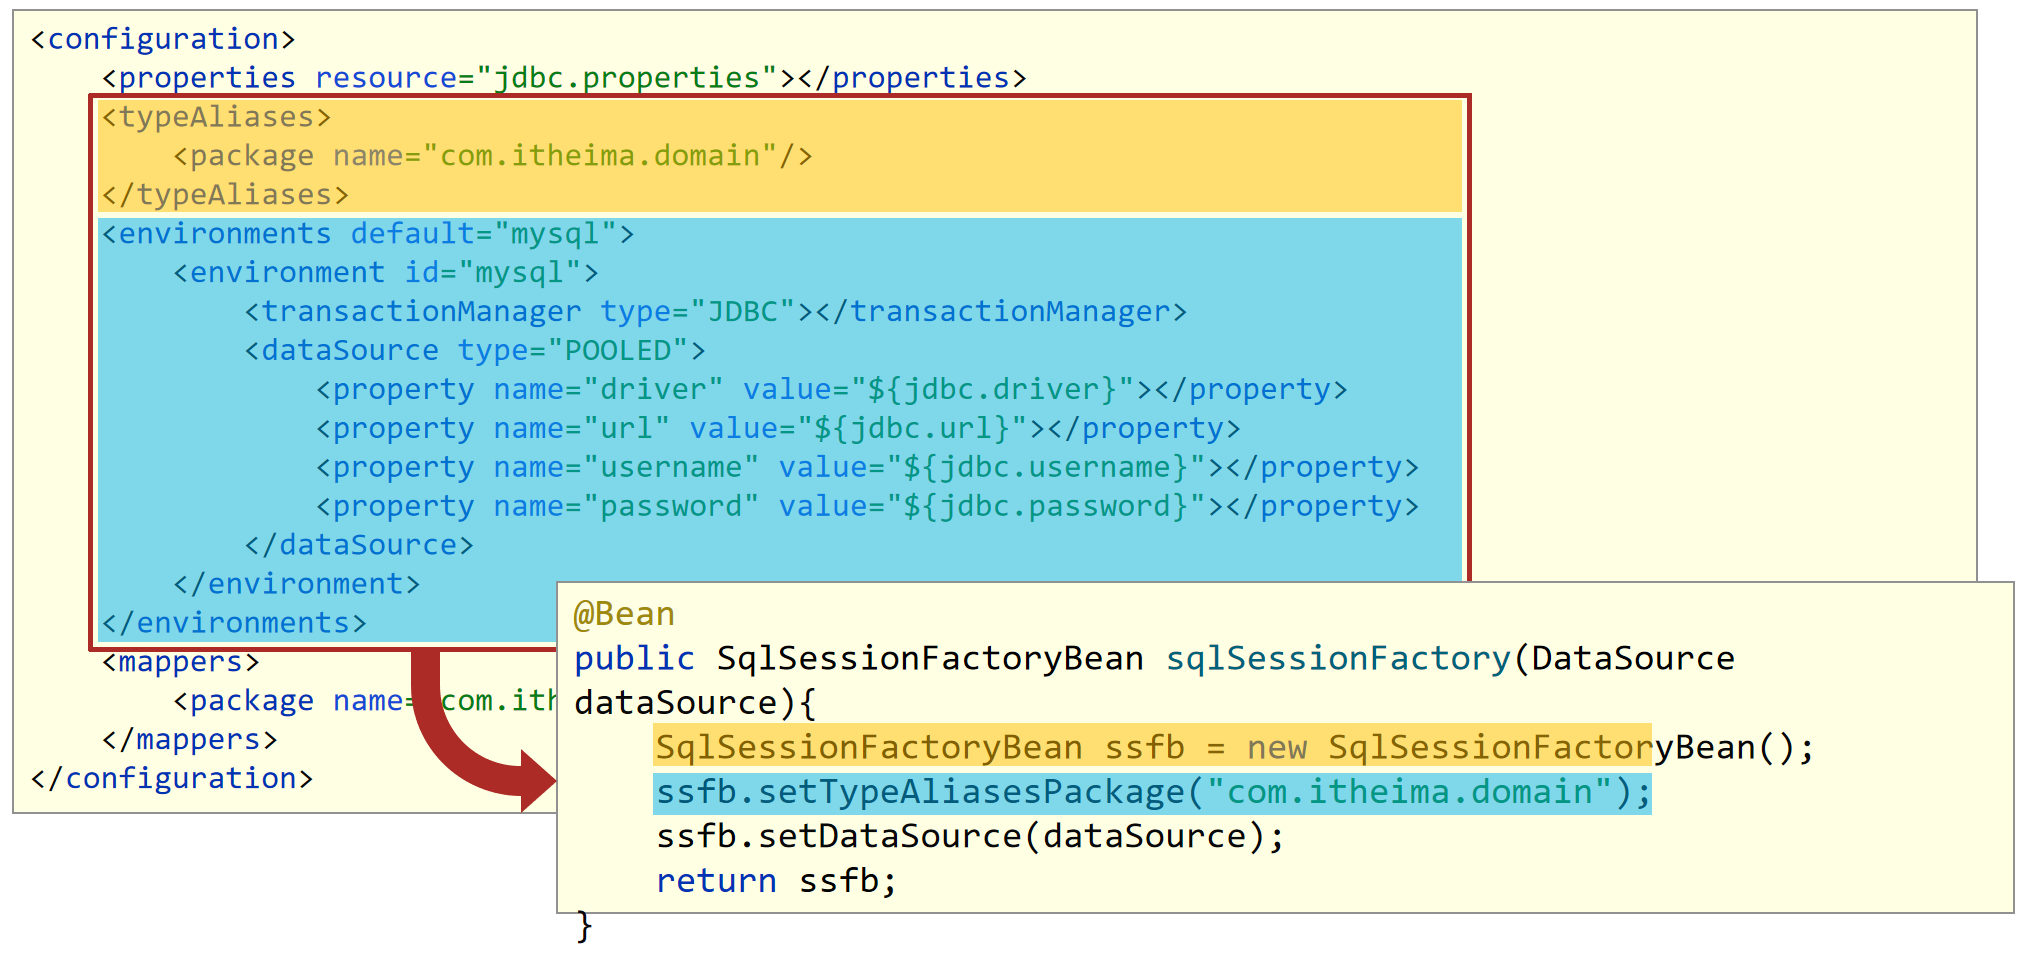Click the @Bean annotation text
This screenshot has width=2043, height=965.
(x=624, y=614)
